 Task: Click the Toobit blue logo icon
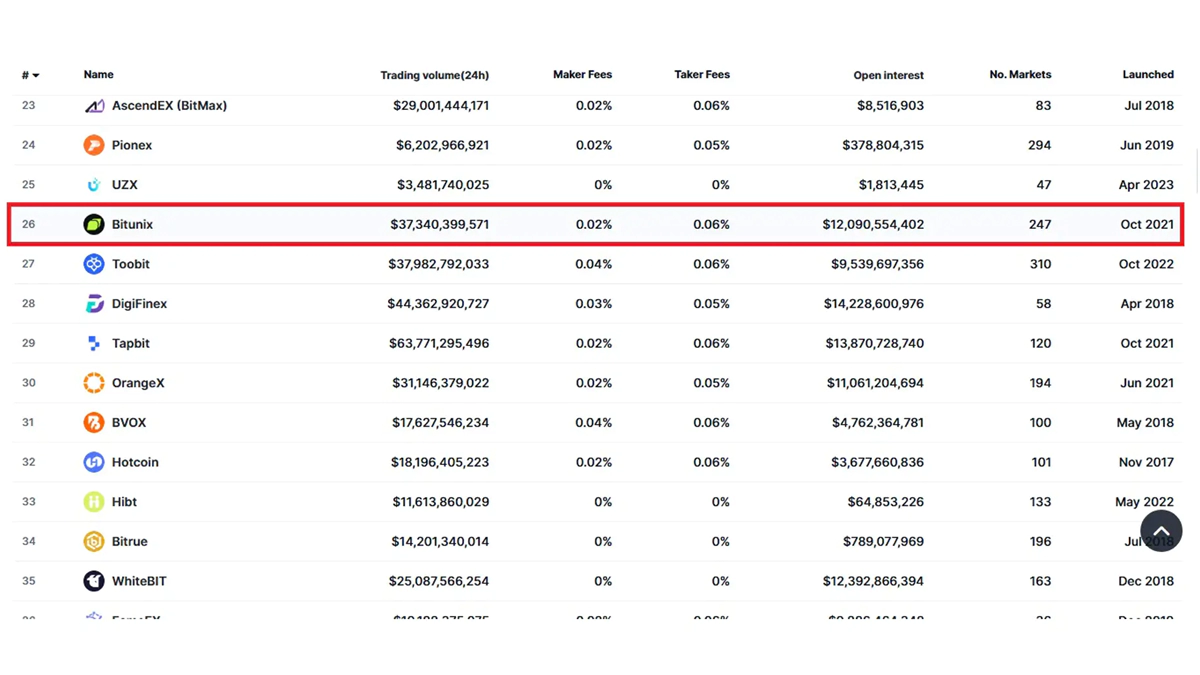[x=93, y=265]
